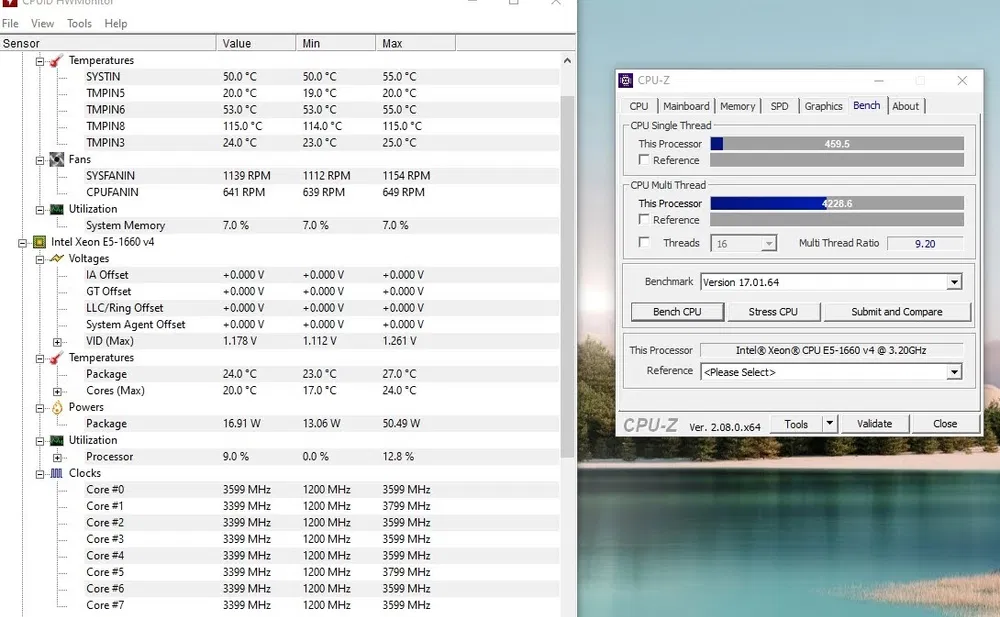Switch to the About tab
This screenshot has height=617, width=1000.
point(905,107)
